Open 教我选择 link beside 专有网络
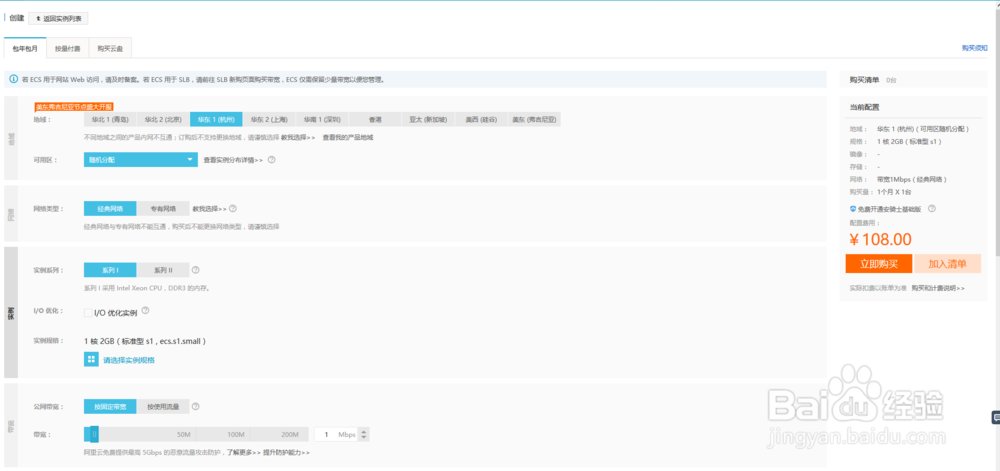 point(210,208)
